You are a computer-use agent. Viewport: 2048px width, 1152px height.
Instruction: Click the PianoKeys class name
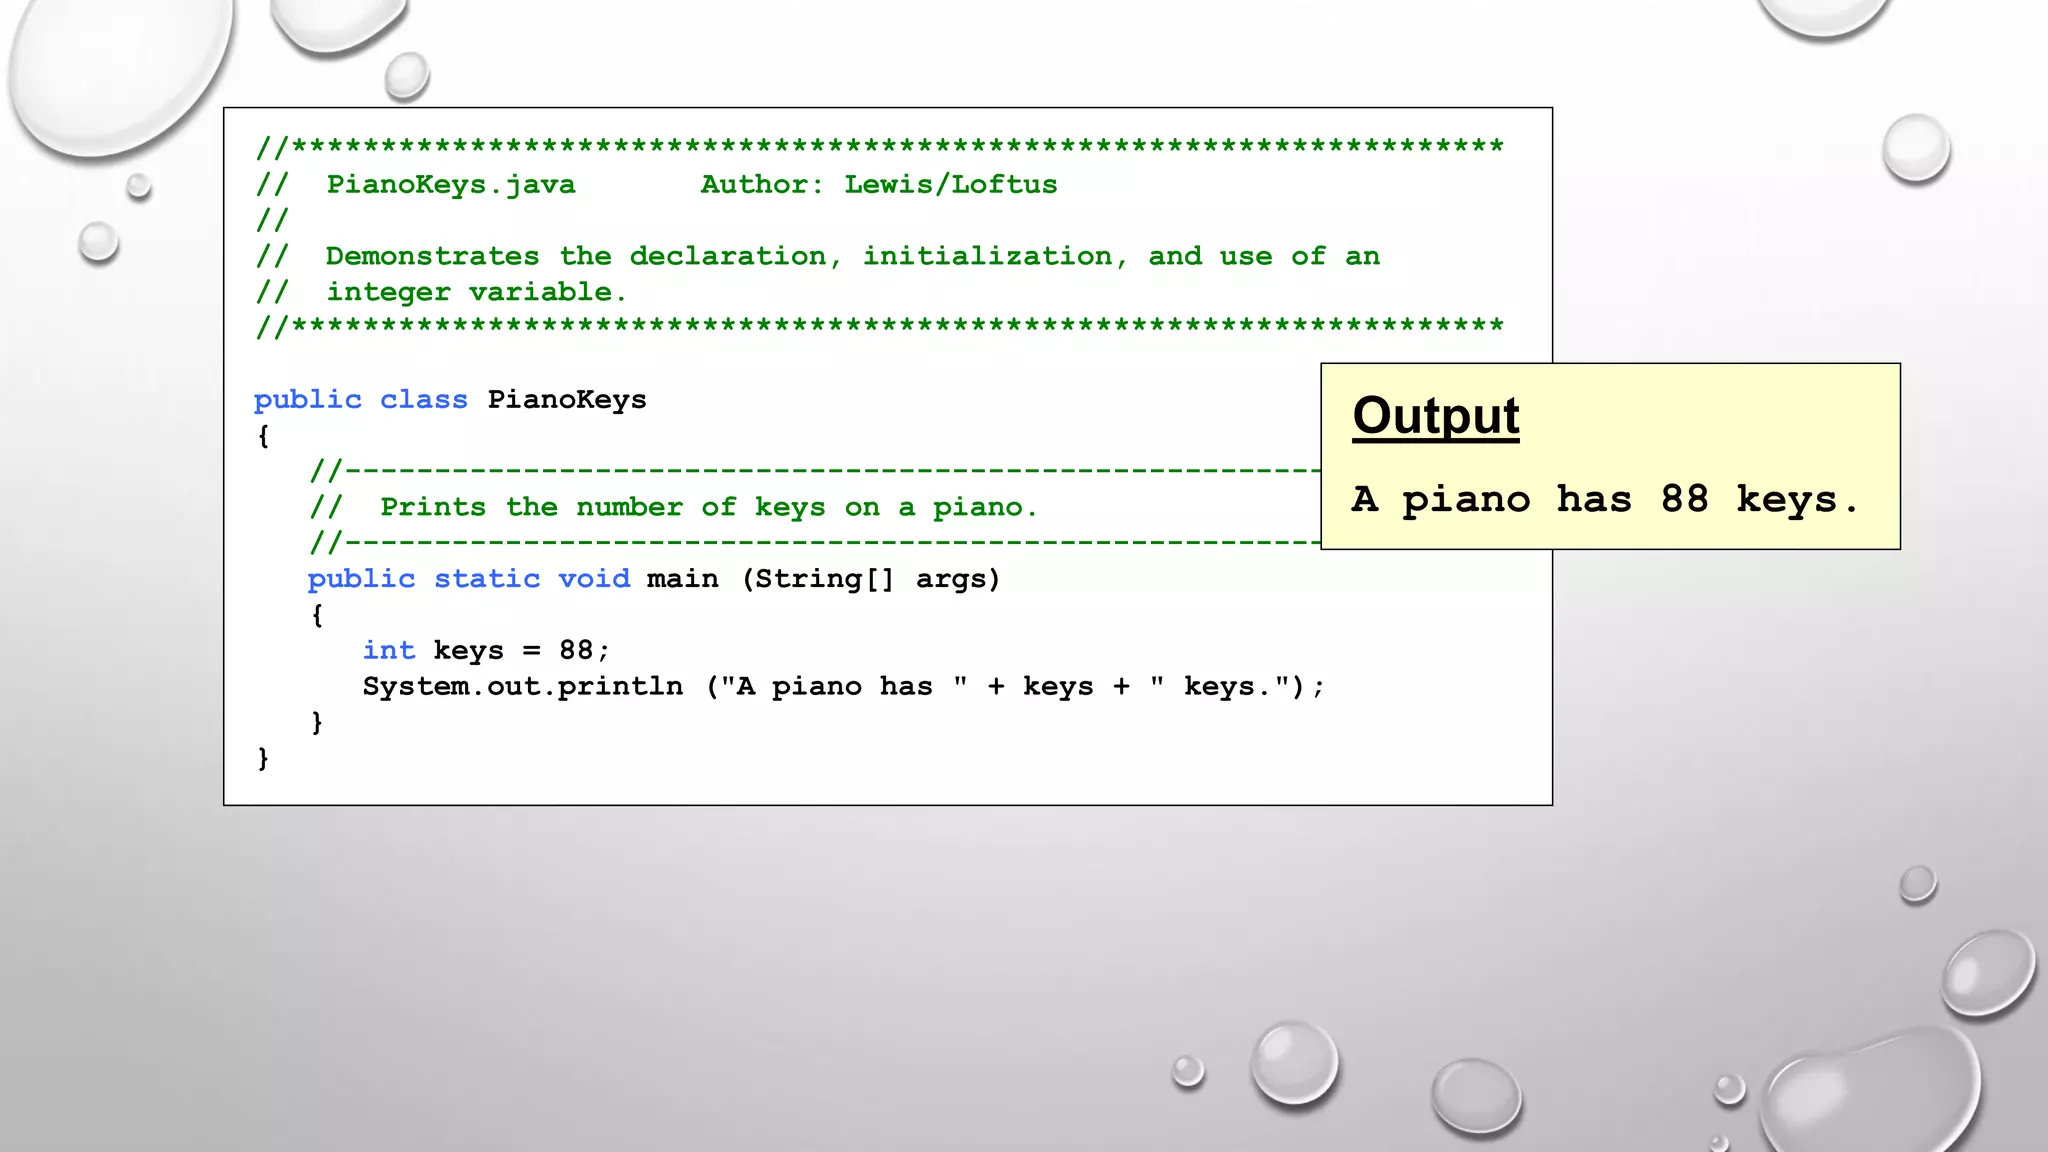567,400
